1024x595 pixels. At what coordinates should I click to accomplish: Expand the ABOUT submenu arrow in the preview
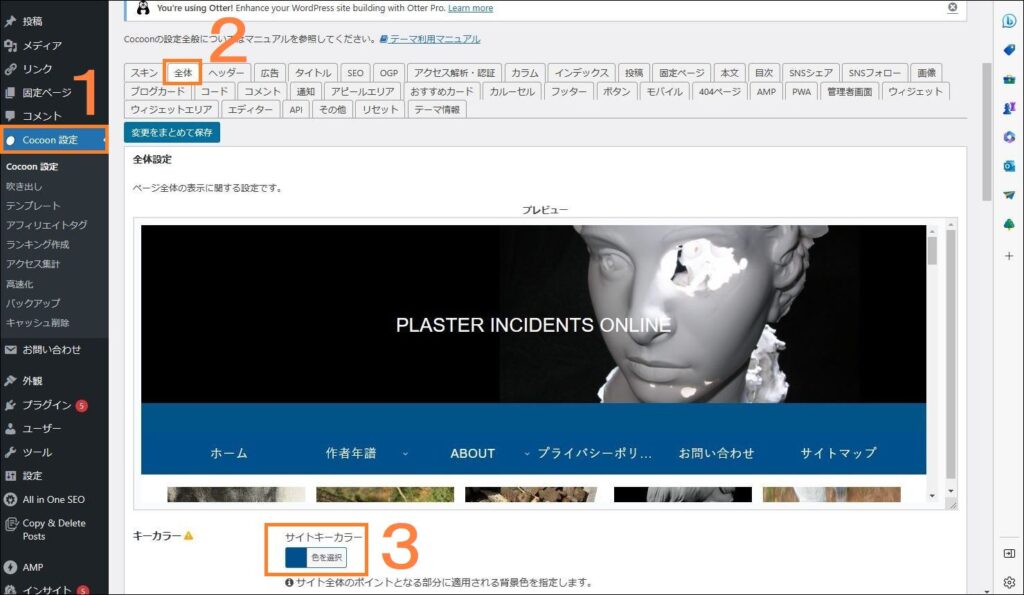click(x=526, y=453)
